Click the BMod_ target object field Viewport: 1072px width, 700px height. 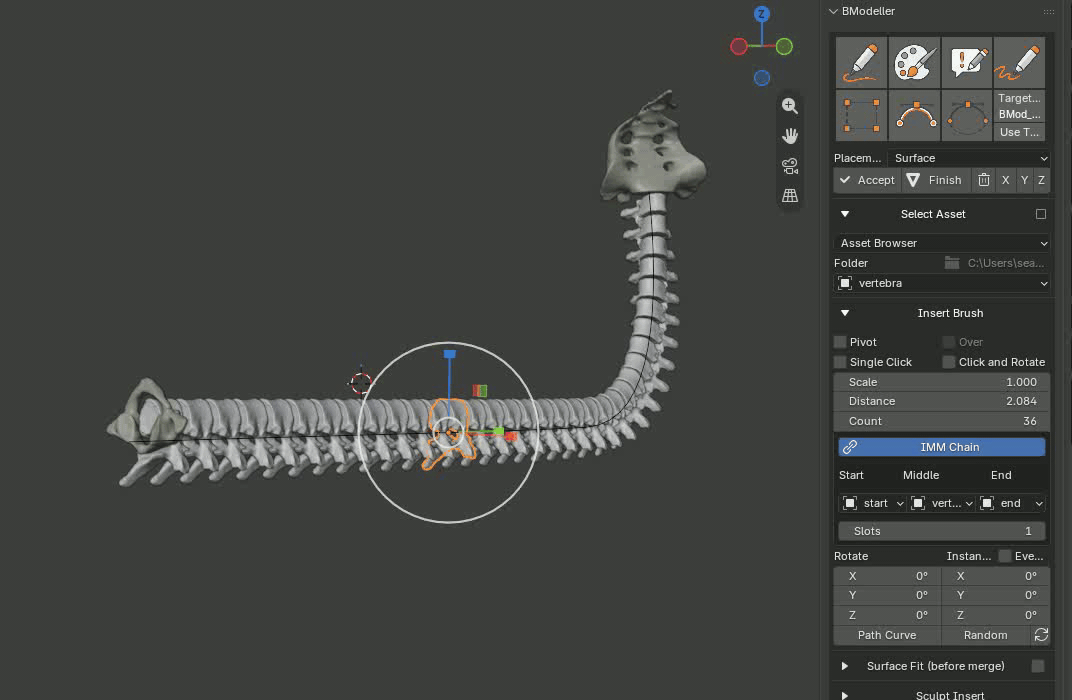[1019, 115]
